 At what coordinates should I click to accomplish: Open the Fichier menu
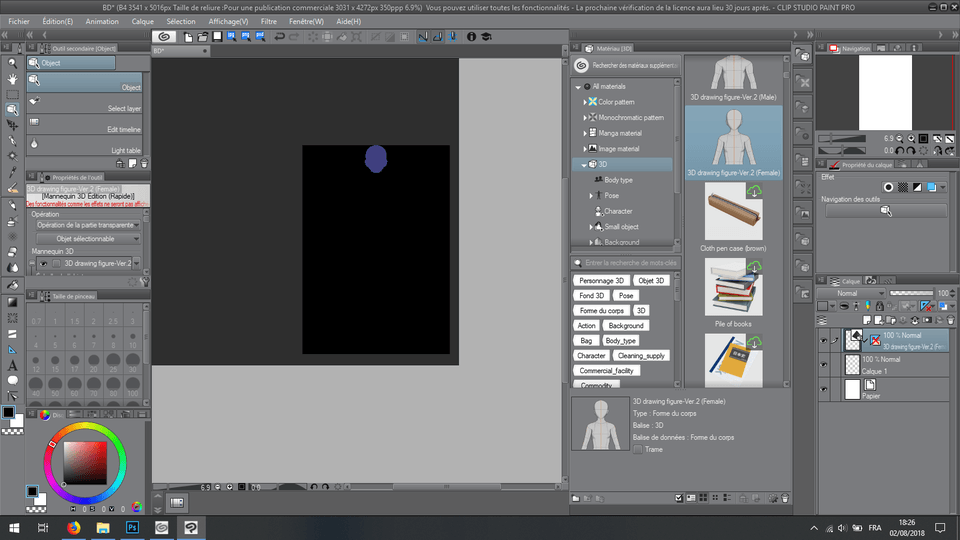(18, 21)
